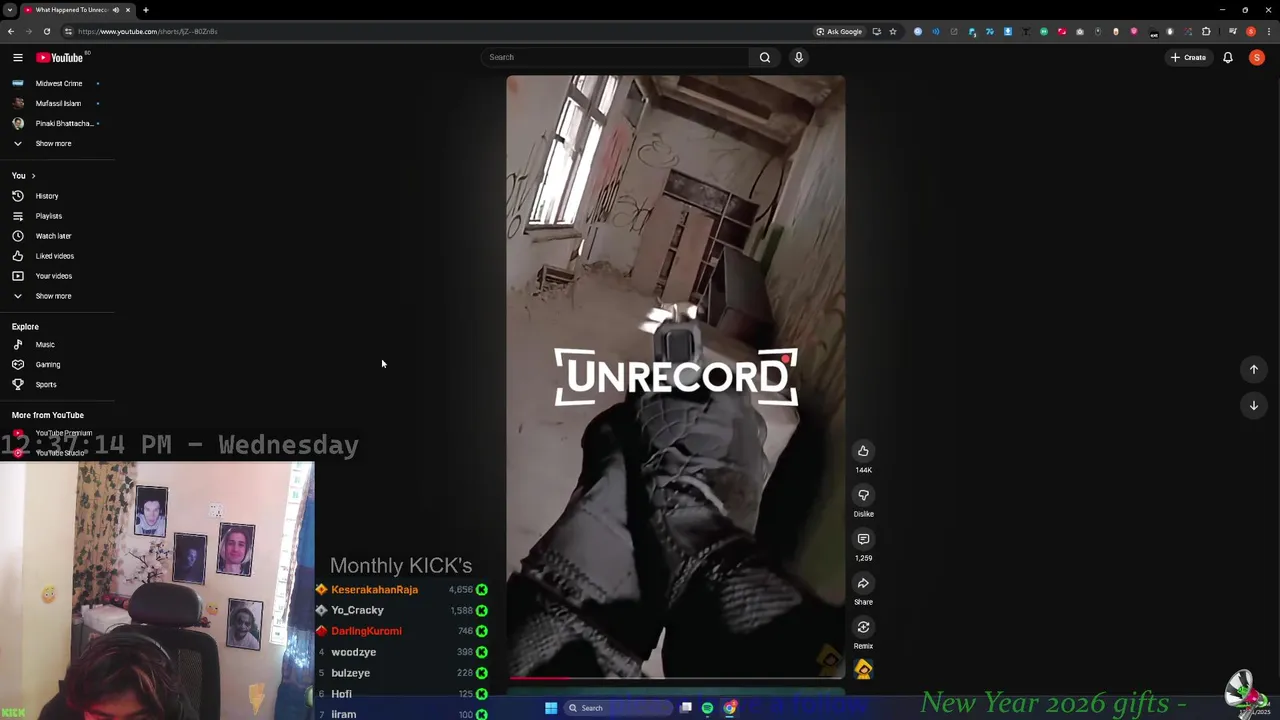Open YouTube notifications bell
This screenshot has height=720, width=1280.
point(1228,57)
